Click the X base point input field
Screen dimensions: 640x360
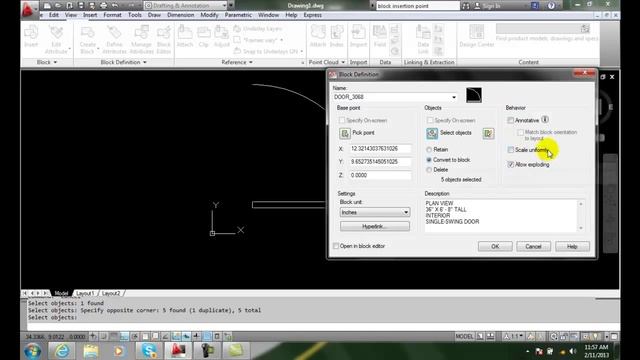click(x=380, y=149)
